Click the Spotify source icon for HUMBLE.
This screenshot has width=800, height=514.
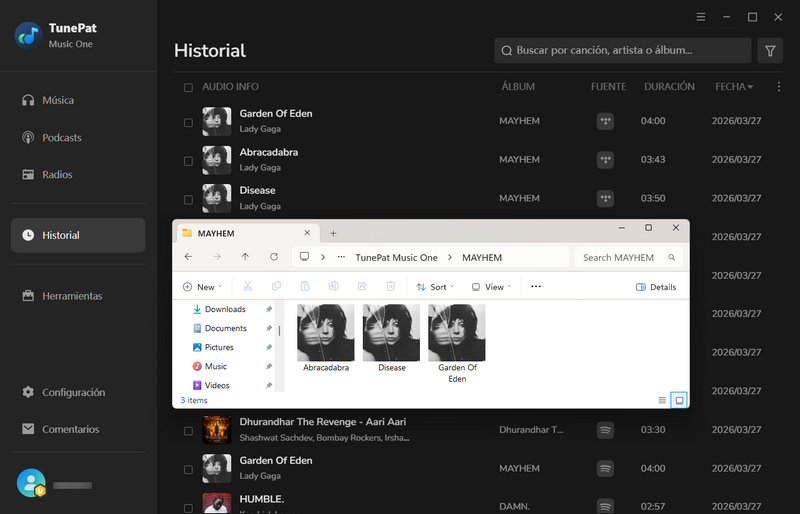click(606, 506)
